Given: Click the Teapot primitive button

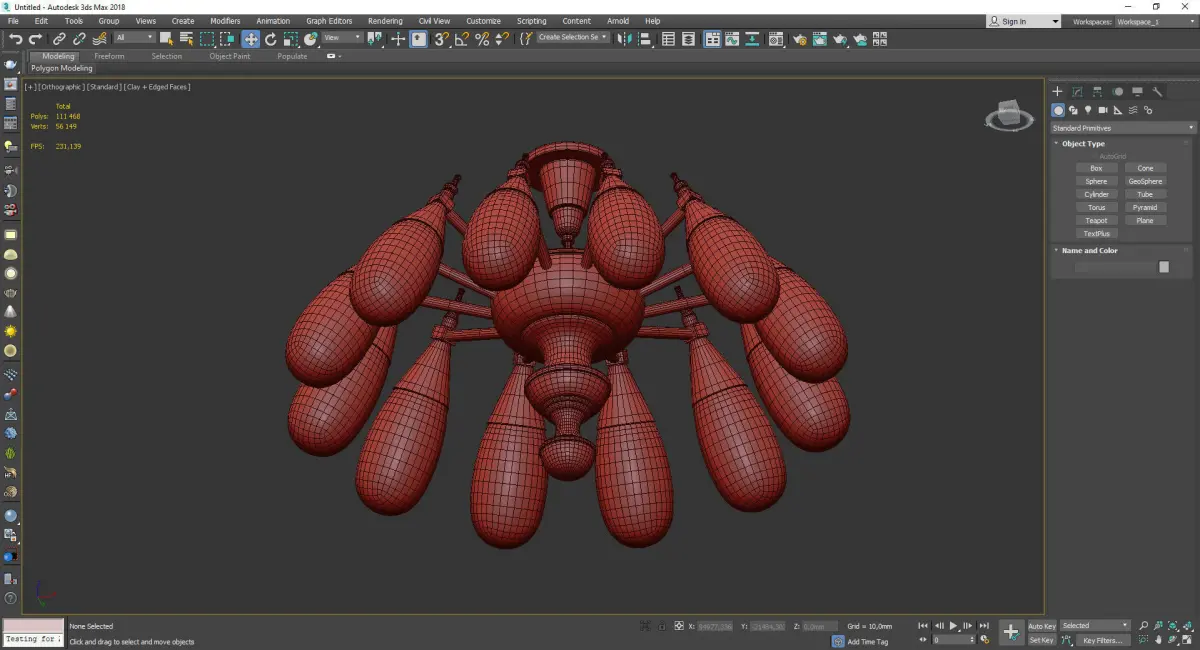Looking at the screenshot, I should click(1096, 221).
